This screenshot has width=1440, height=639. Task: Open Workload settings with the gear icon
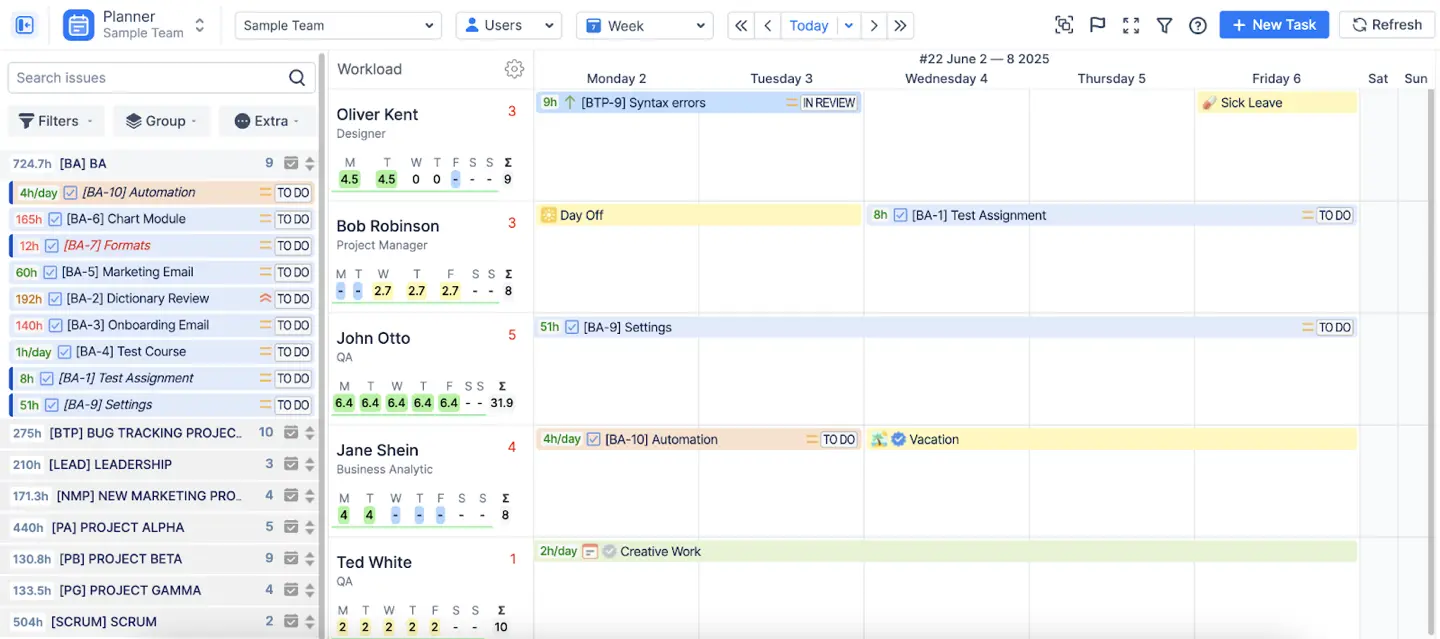(514, 69)
